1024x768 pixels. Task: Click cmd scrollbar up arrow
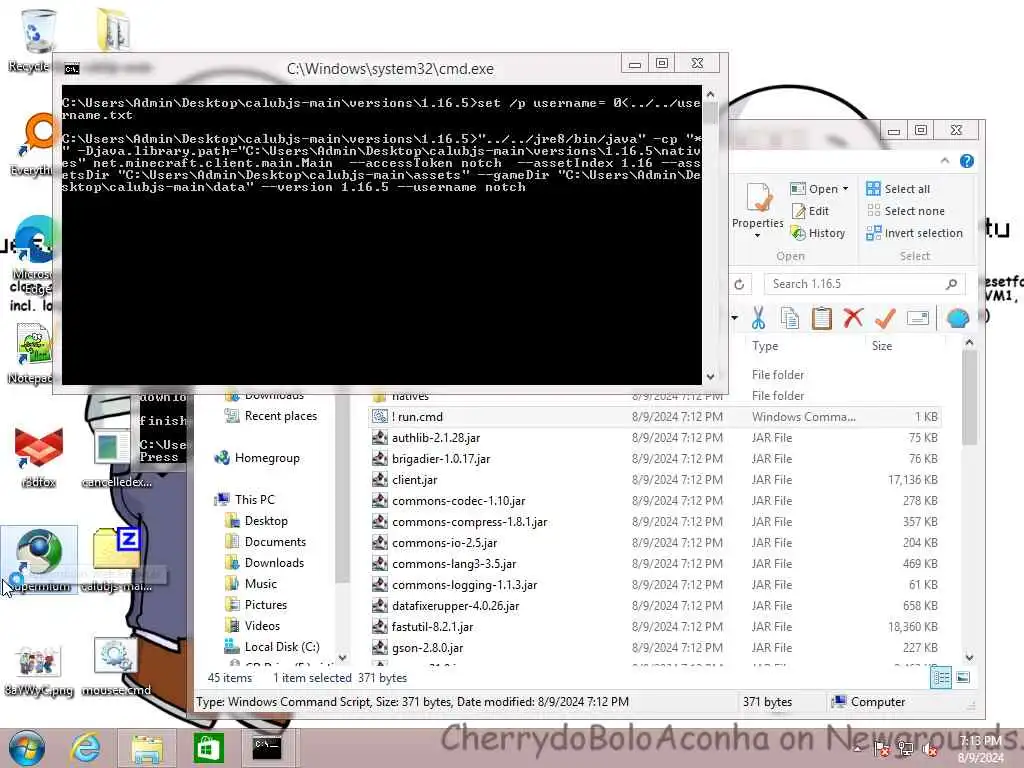(x=710, y=95)
